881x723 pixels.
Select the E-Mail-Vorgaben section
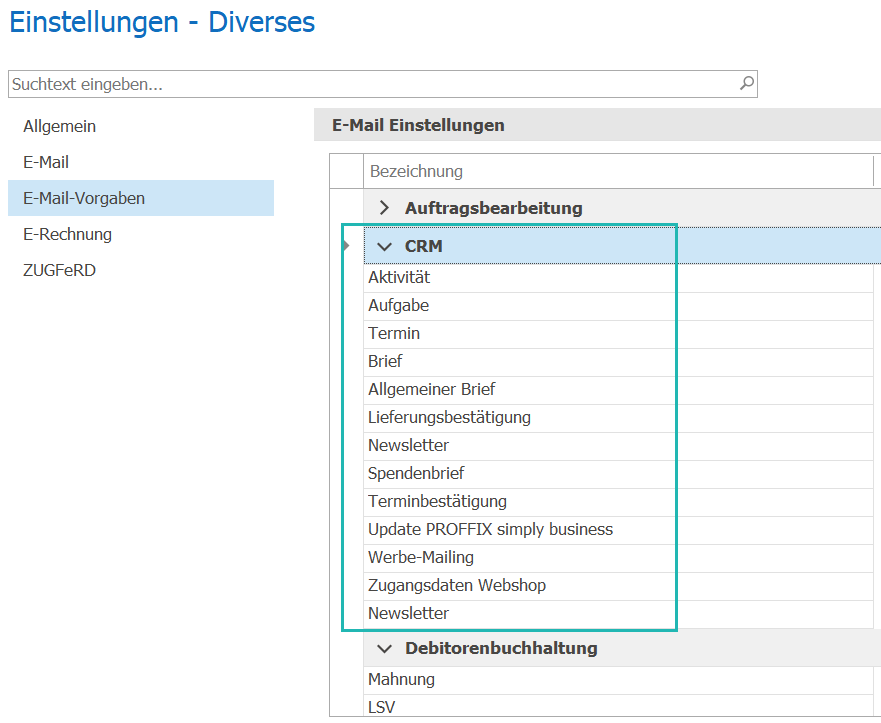(140, 198)
